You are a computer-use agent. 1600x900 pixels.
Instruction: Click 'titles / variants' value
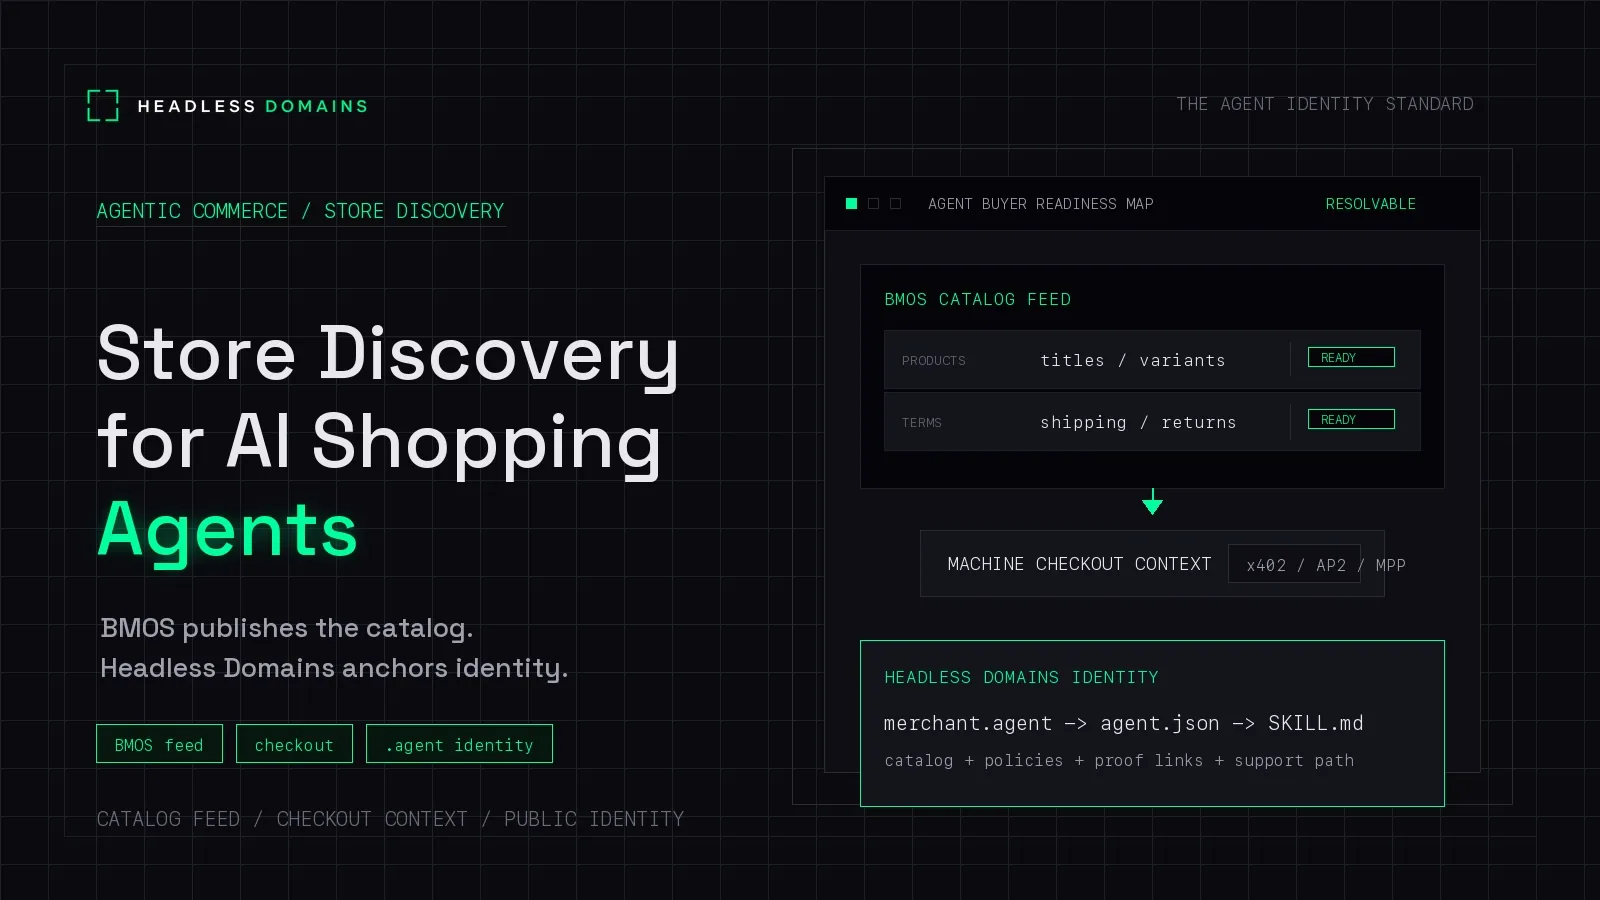click(1133, 360)
